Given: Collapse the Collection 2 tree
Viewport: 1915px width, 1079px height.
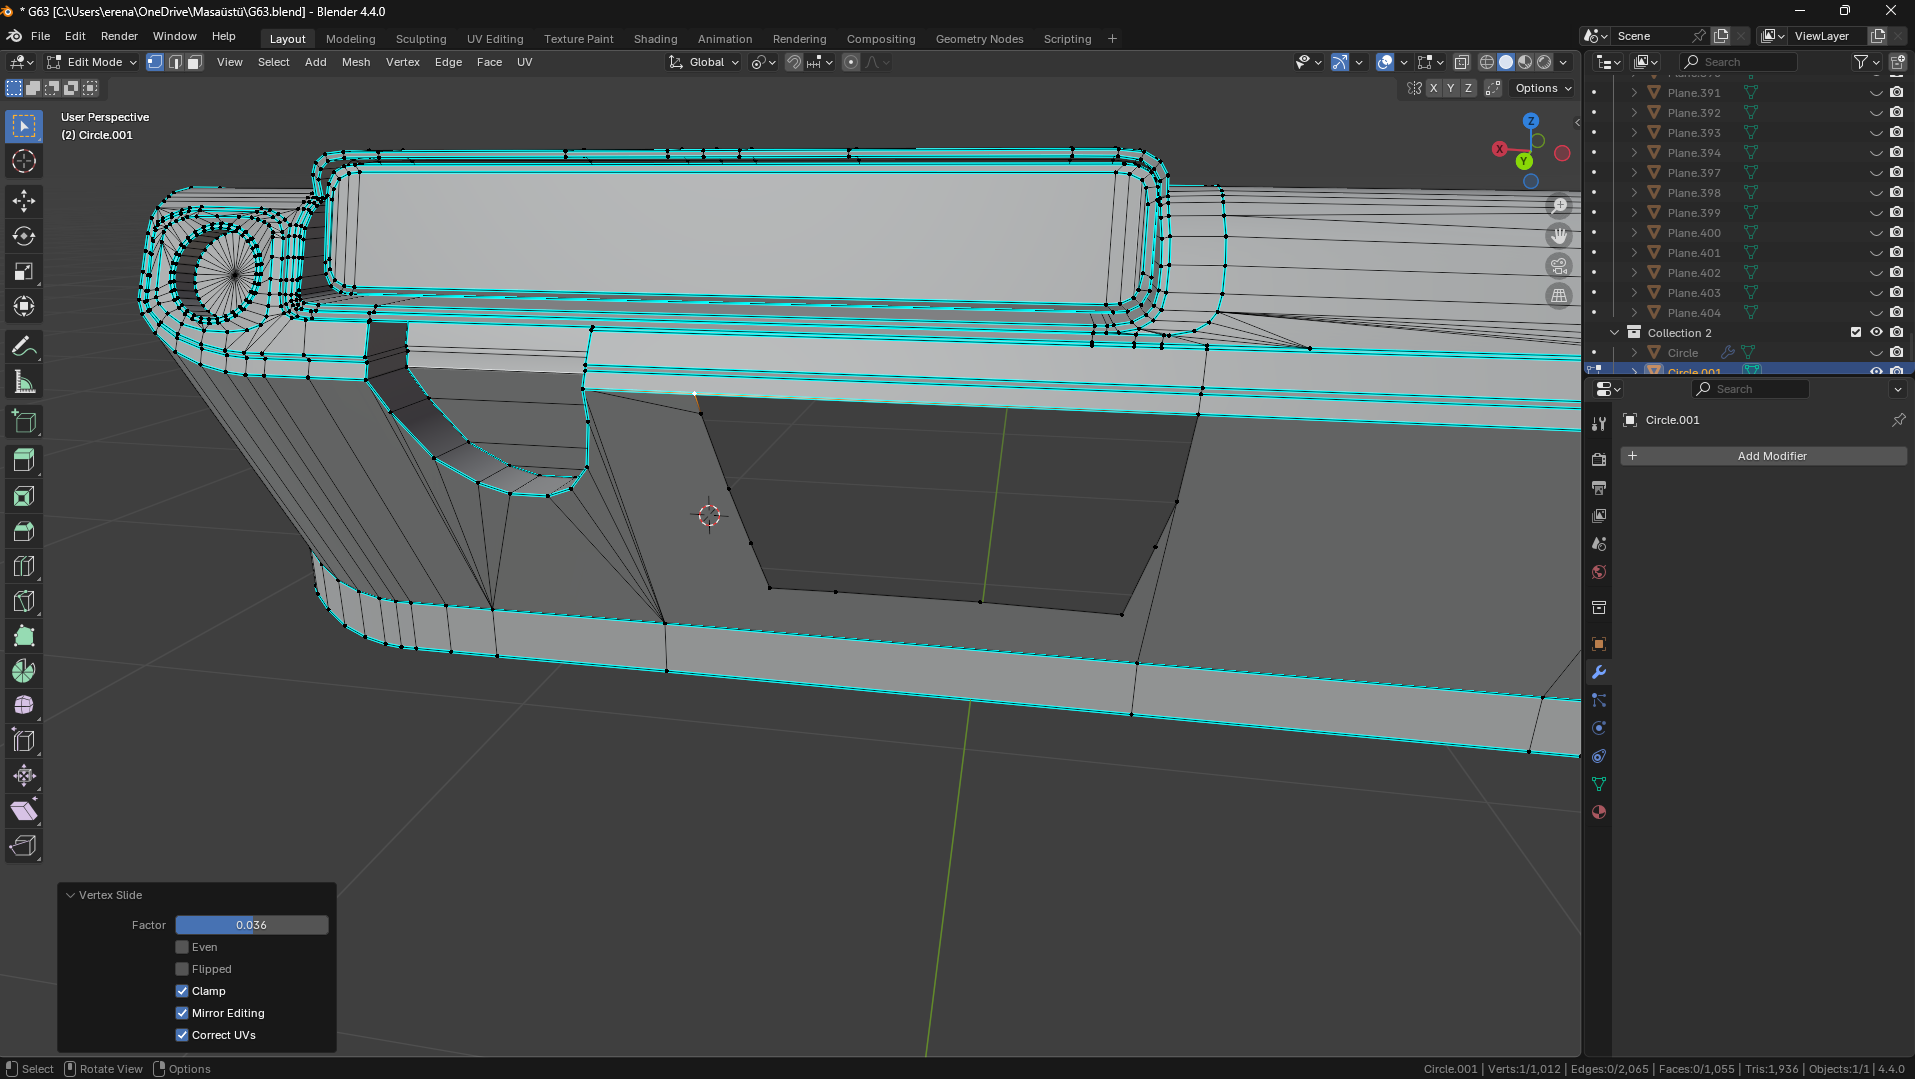Looking at the screenshot, I should click(x=1614, y=332).
